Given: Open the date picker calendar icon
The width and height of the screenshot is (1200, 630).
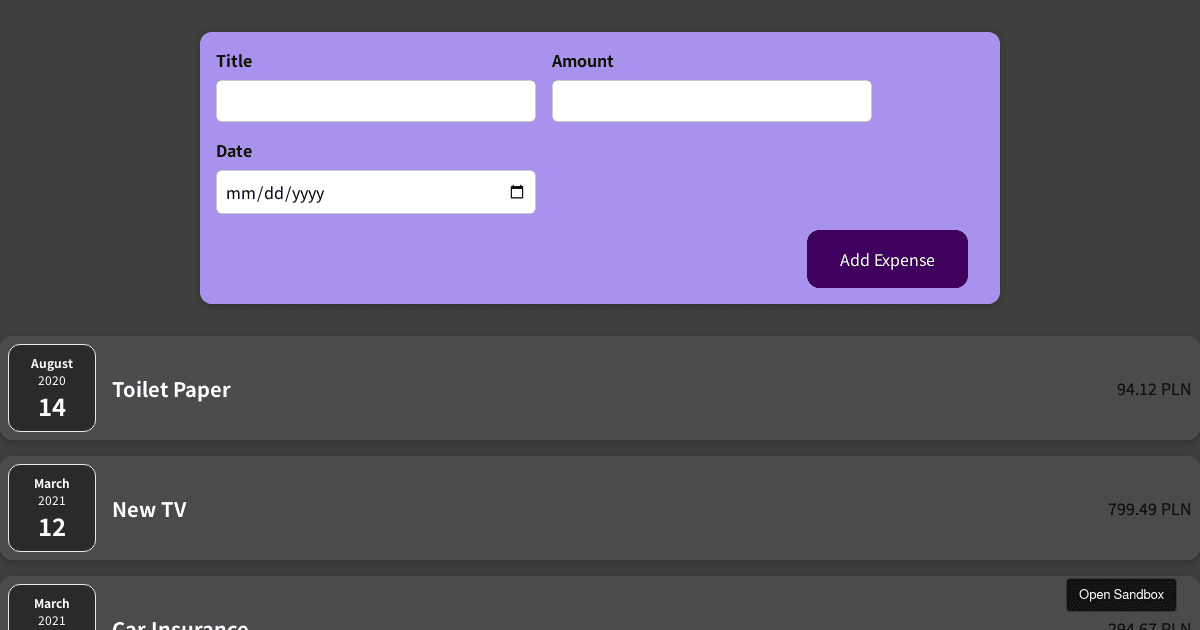Looking at the screenshot, I should (518, 192).
